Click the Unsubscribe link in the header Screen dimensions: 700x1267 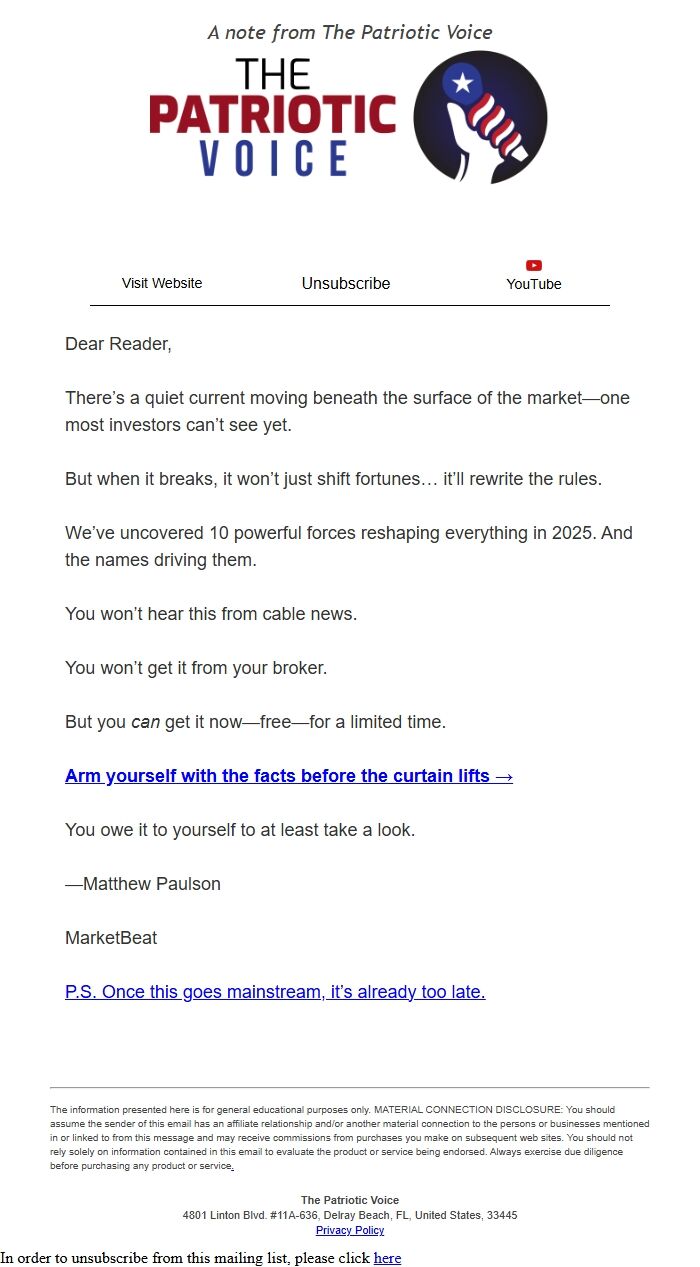click(345, 283)
